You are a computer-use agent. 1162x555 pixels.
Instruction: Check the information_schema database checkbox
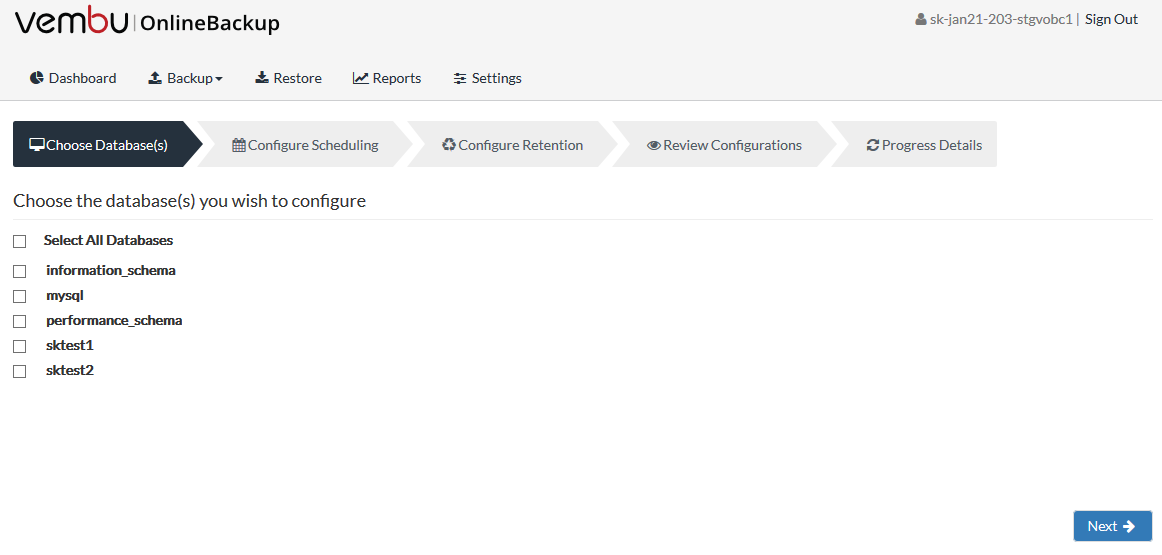pyautogui.click(x=19, y=271)
